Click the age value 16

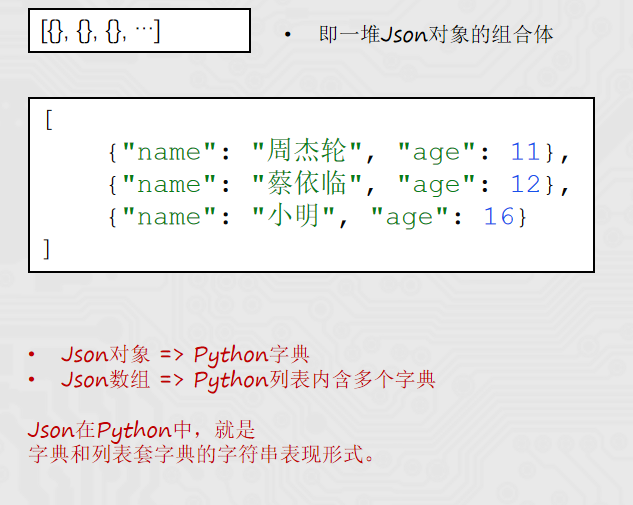[499, 216]
